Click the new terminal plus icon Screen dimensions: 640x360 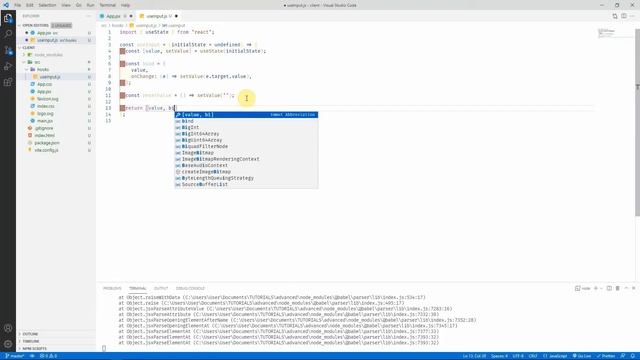[596, 288]
